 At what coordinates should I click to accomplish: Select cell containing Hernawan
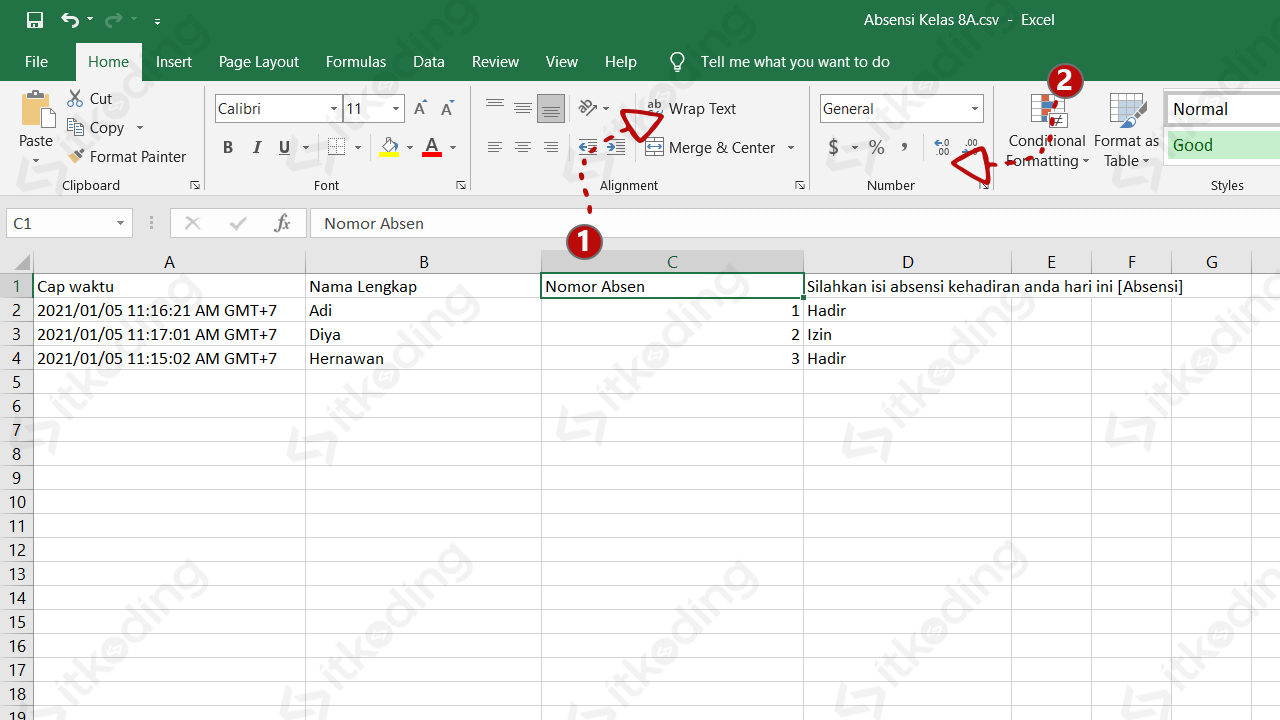click(x=423, y=358)
